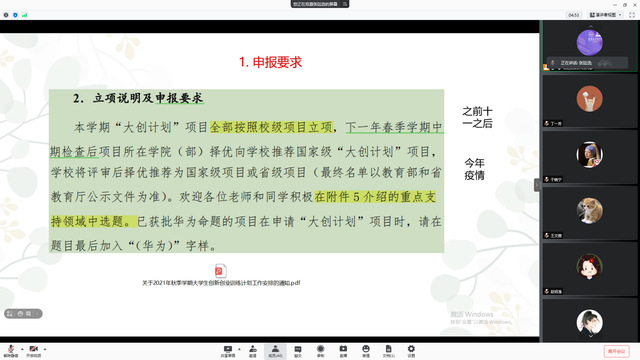Turn on the video camera
Viewport: 640px width, 360px height.
[x=33, y=351]
